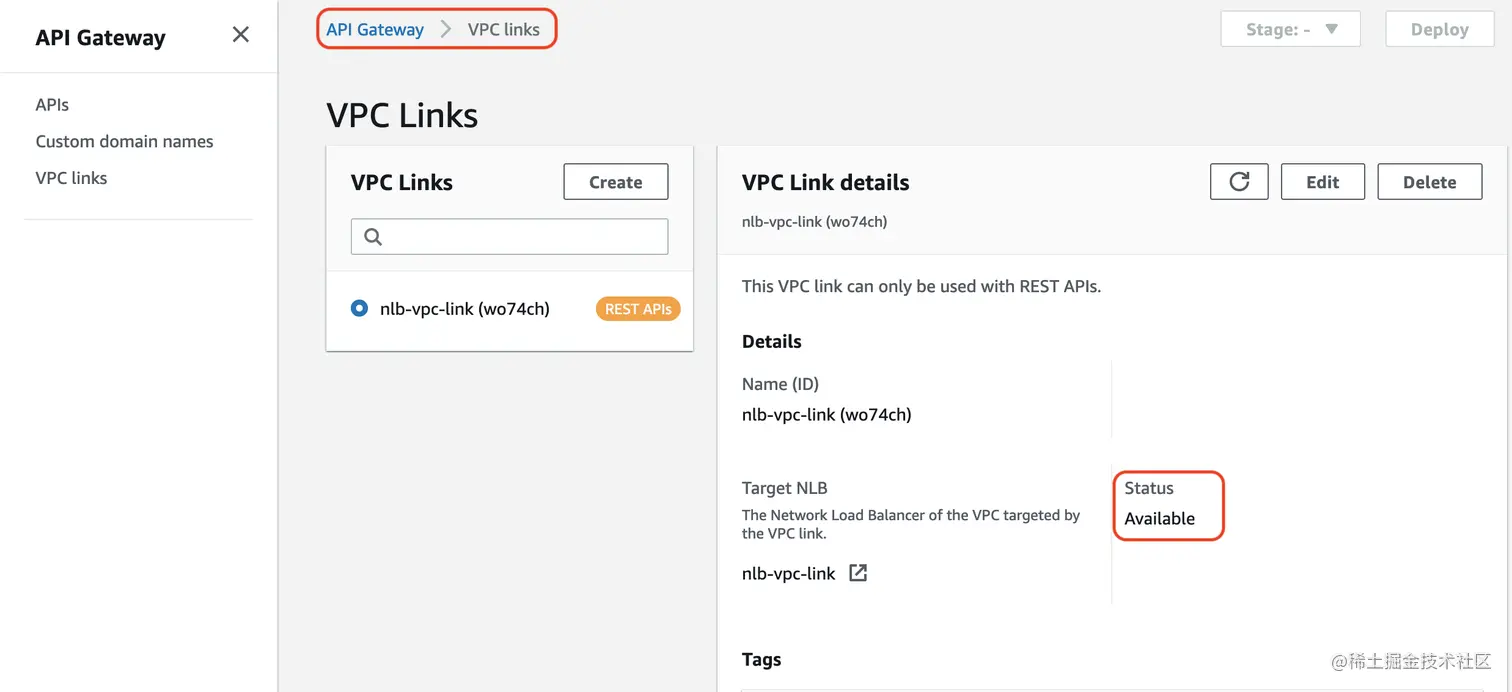The width and height of the screenshot is (1512, 692).
Task: Follow the API Gateway breadcrumb link
Action: (x=375, y=30)
